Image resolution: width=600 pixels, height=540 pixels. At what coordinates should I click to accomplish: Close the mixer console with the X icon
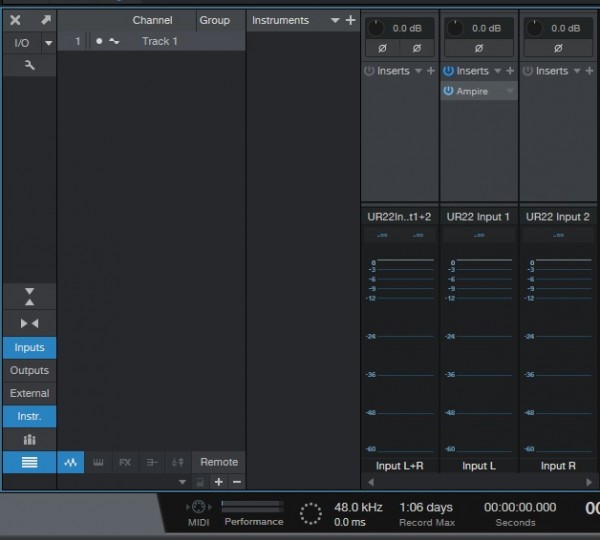click(15, 20)
